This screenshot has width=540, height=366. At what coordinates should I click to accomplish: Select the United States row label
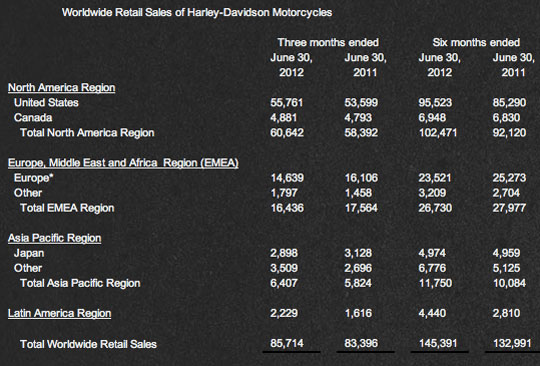pos(46,103)
